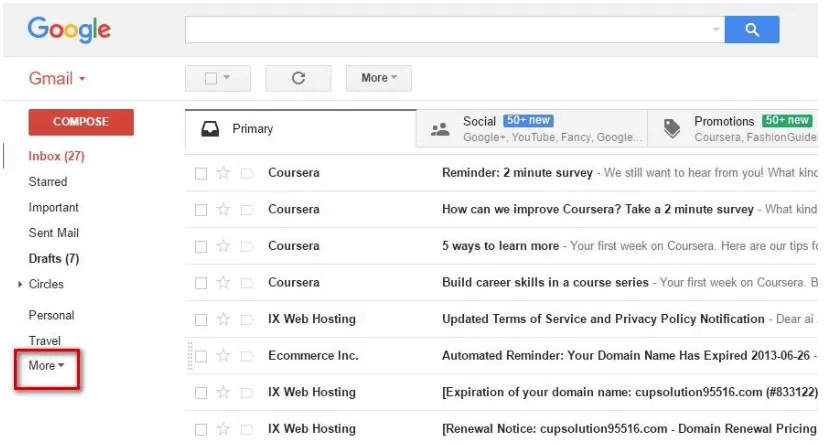Open the Sent Mail folder
The width and height of the screenshot is (836, 446).
coord(53,233)
